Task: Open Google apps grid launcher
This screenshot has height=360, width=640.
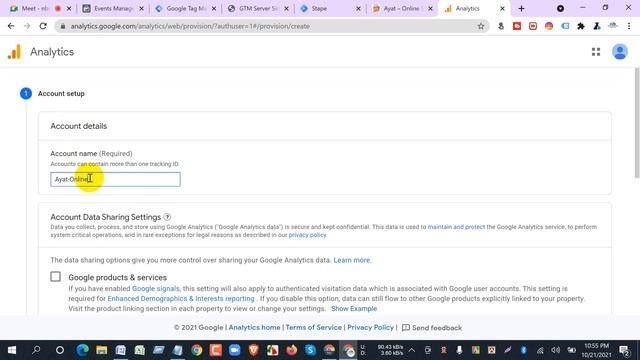Action: [596, 52]
